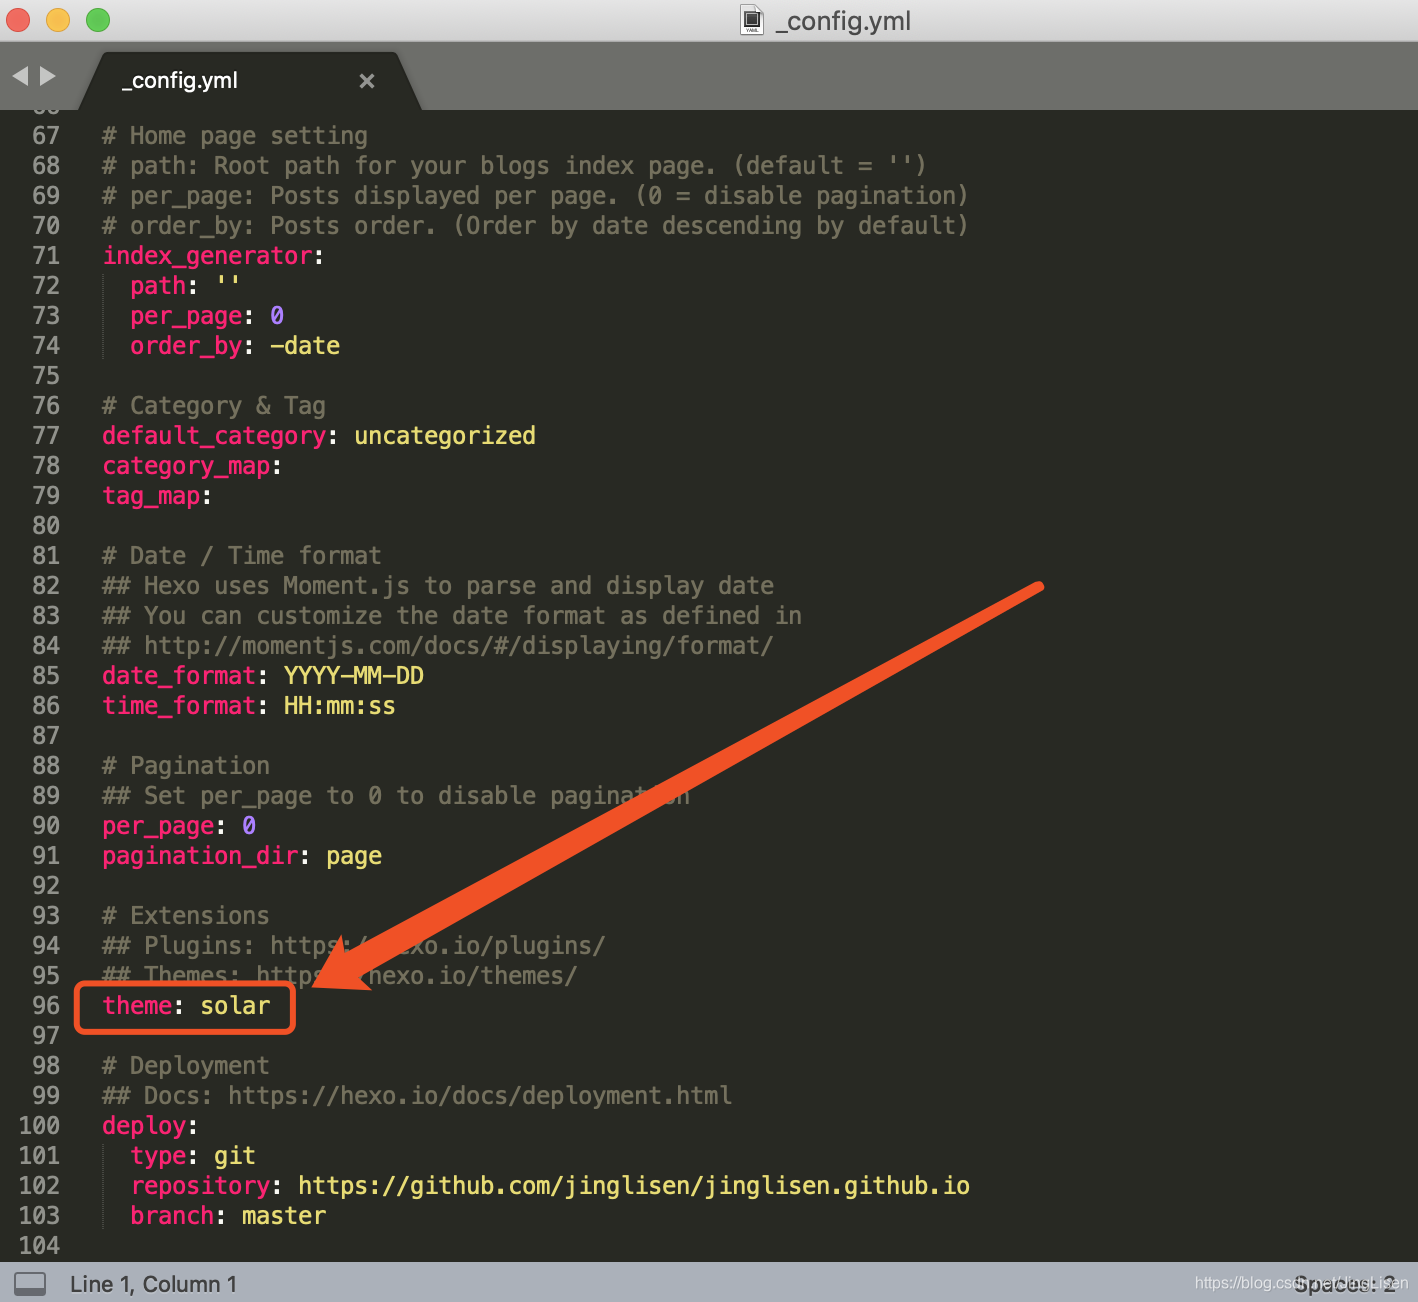Click the '# Pagination' comment
Viewport: 1418px width, 1302px height.
click(186, 766)
